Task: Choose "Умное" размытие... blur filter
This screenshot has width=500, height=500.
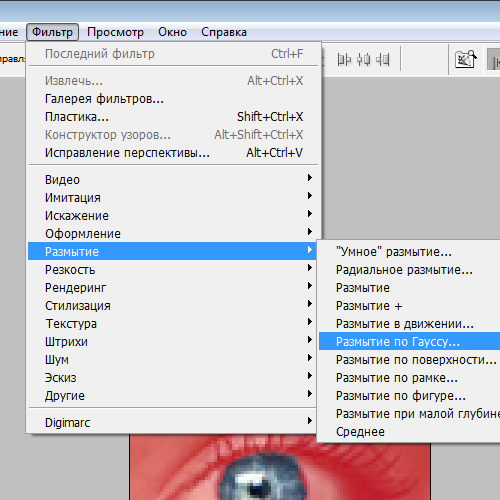Action: (409, 252)
